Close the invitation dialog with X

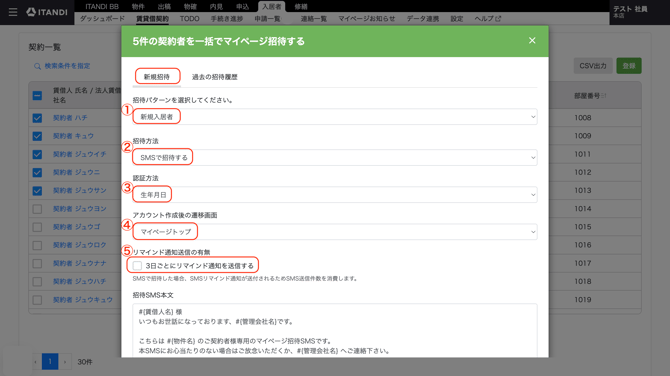click(532, 41)
